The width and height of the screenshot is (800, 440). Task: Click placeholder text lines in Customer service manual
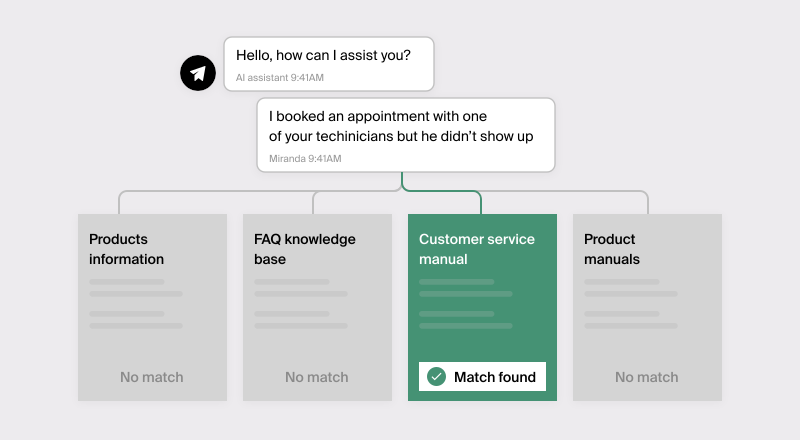coord(466,304)
